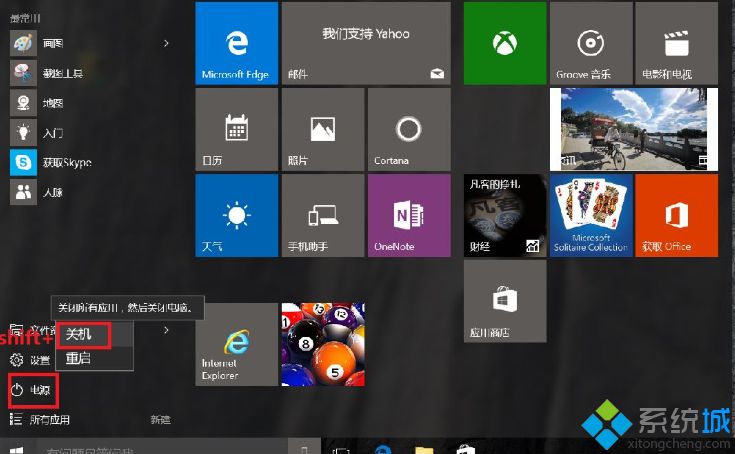Open Store from the taskbar
This screenshot has height=454, width=735.
coord(465,449)
